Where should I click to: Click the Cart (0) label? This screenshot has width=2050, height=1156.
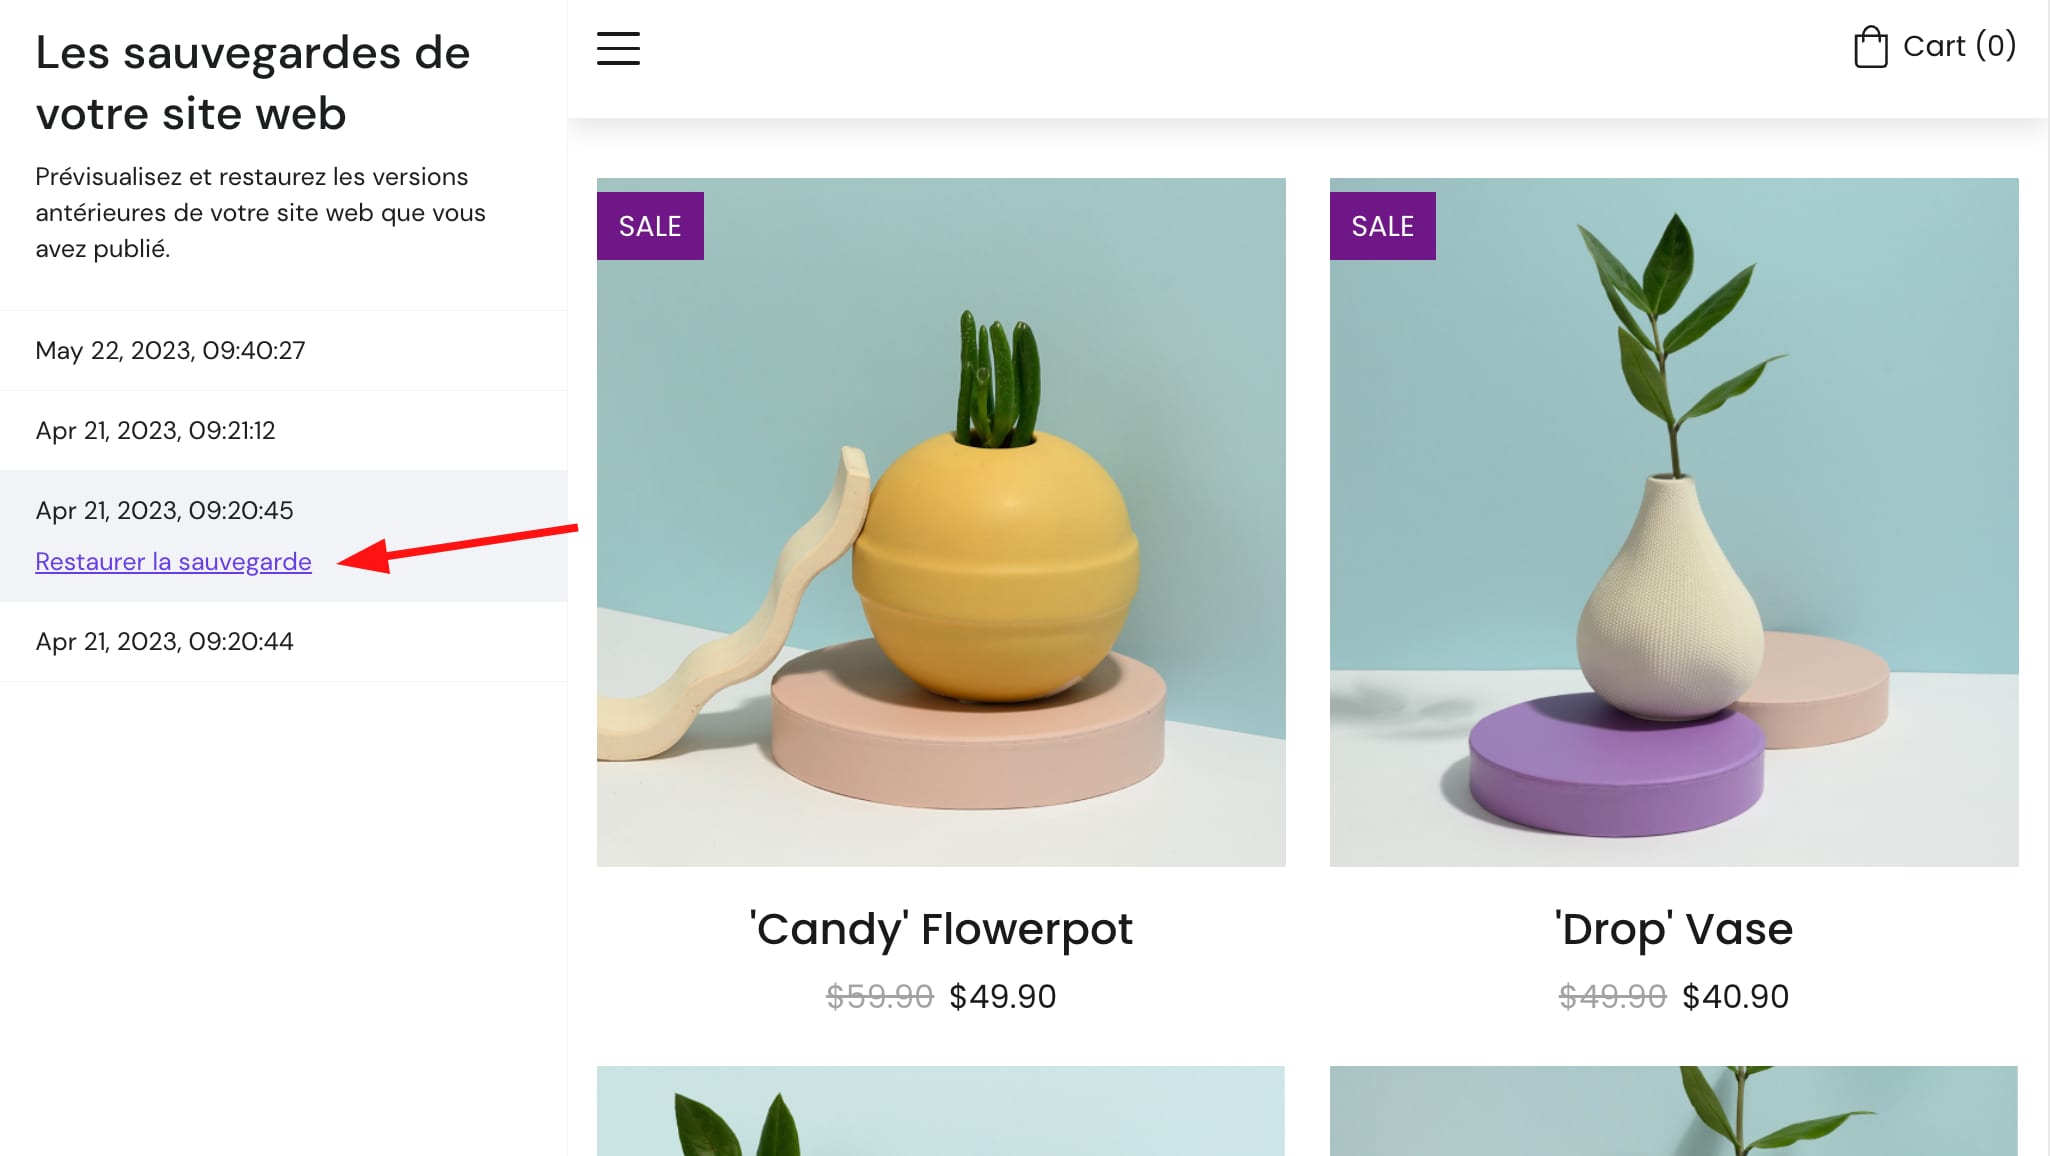pos(1958,45)
